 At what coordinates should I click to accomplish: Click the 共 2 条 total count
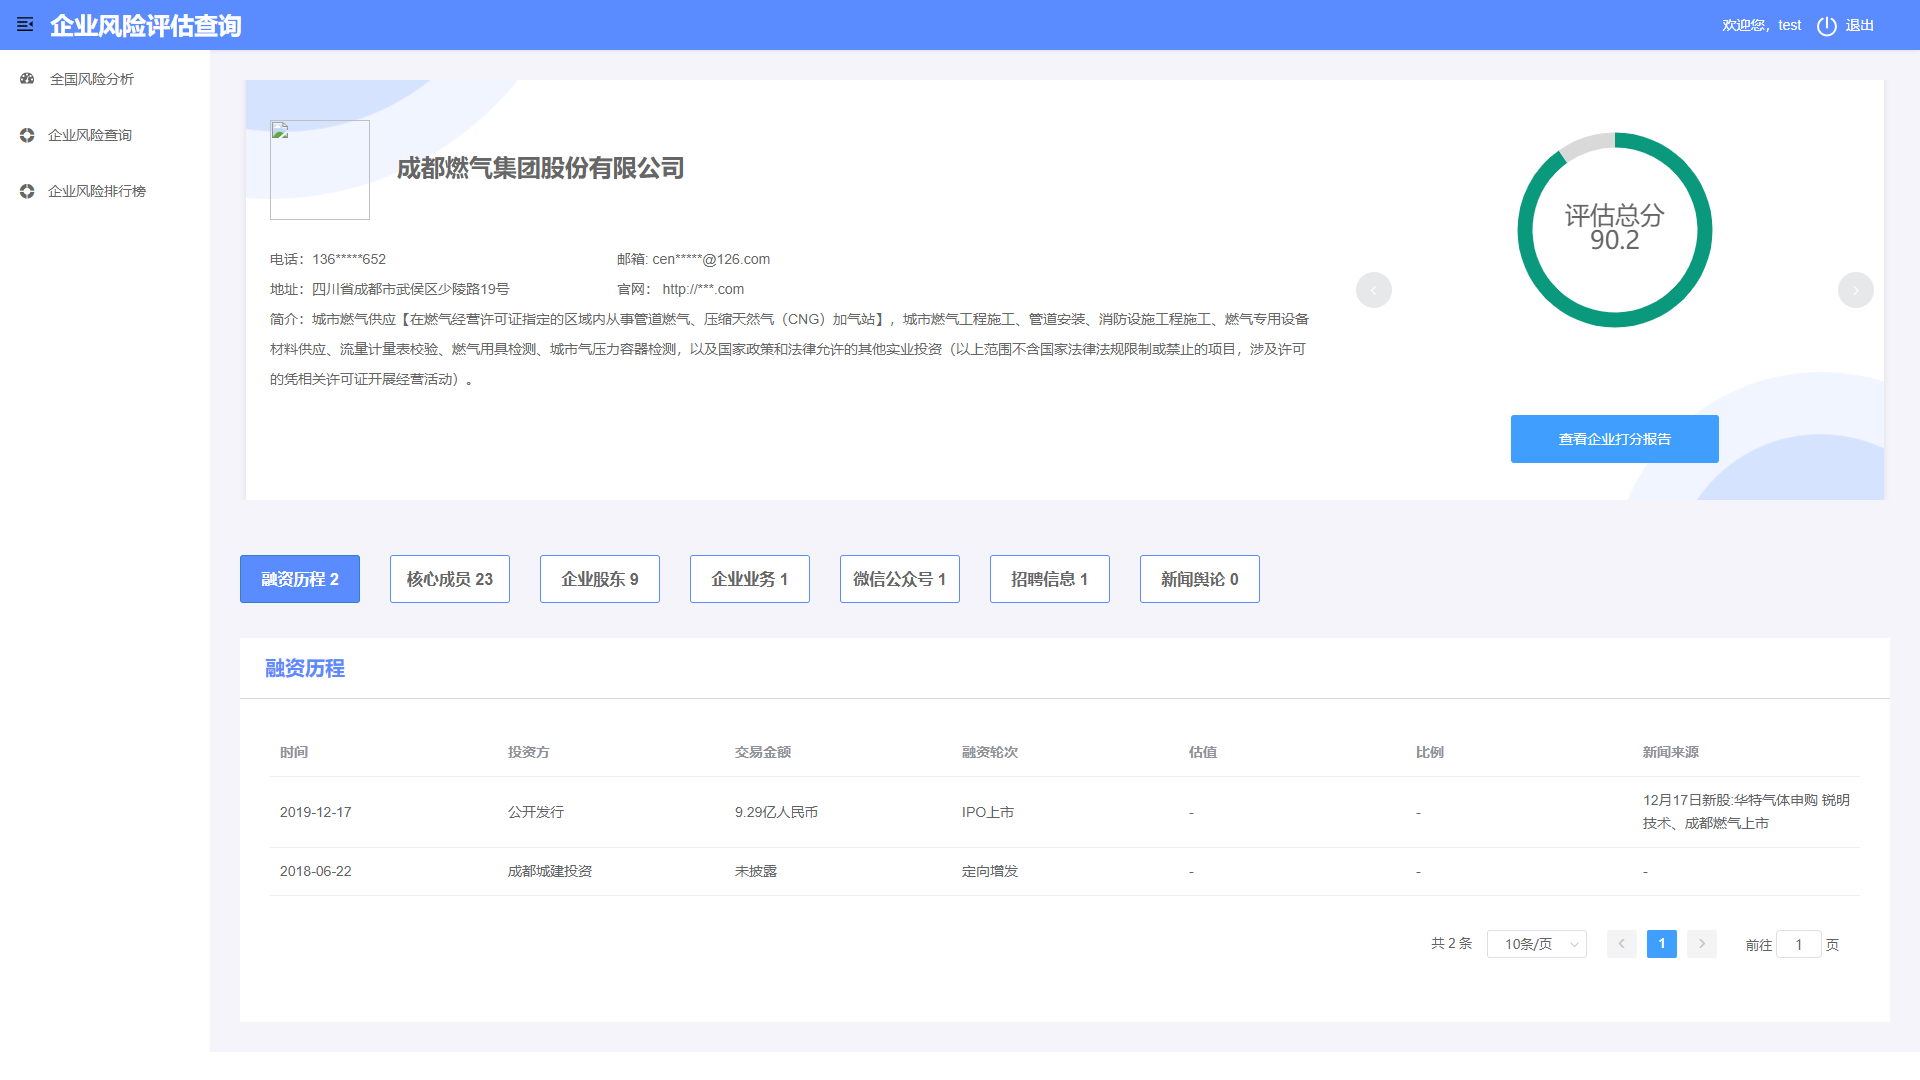[x=1452, y=943]
